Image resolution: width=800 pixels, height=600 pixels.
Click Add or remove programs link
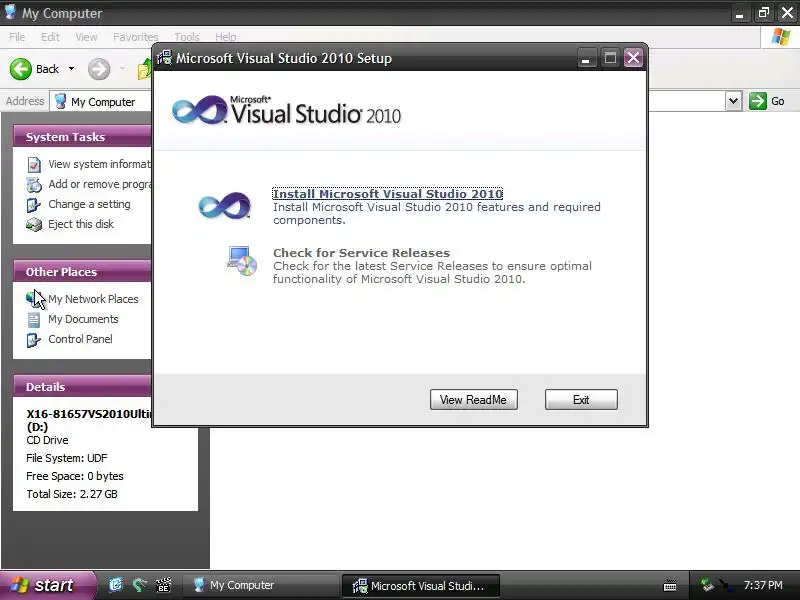click(x=99, y=184)
